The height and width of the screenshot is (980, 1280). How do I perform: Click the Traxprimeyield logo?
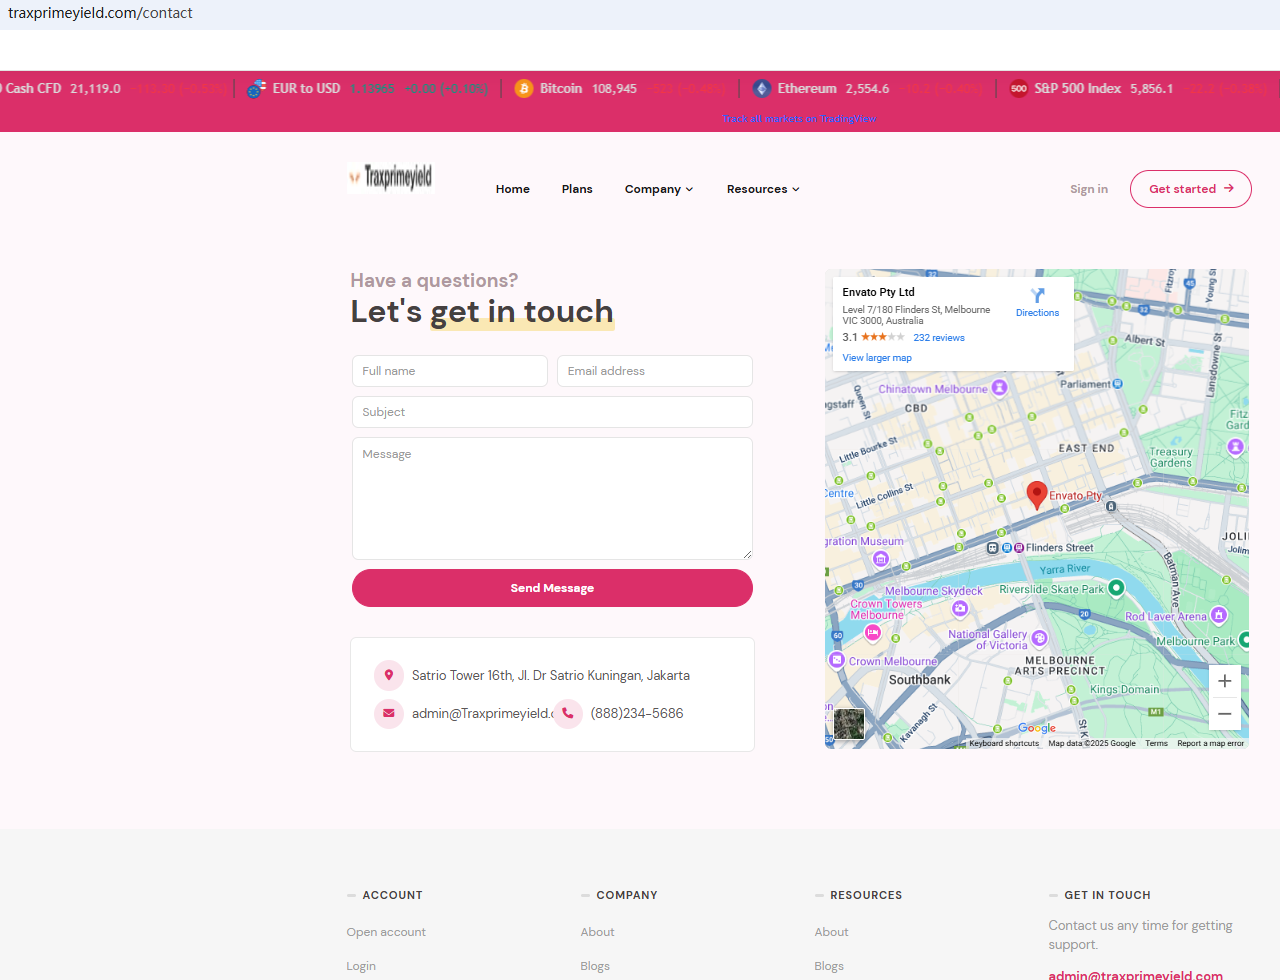(391, 178)
